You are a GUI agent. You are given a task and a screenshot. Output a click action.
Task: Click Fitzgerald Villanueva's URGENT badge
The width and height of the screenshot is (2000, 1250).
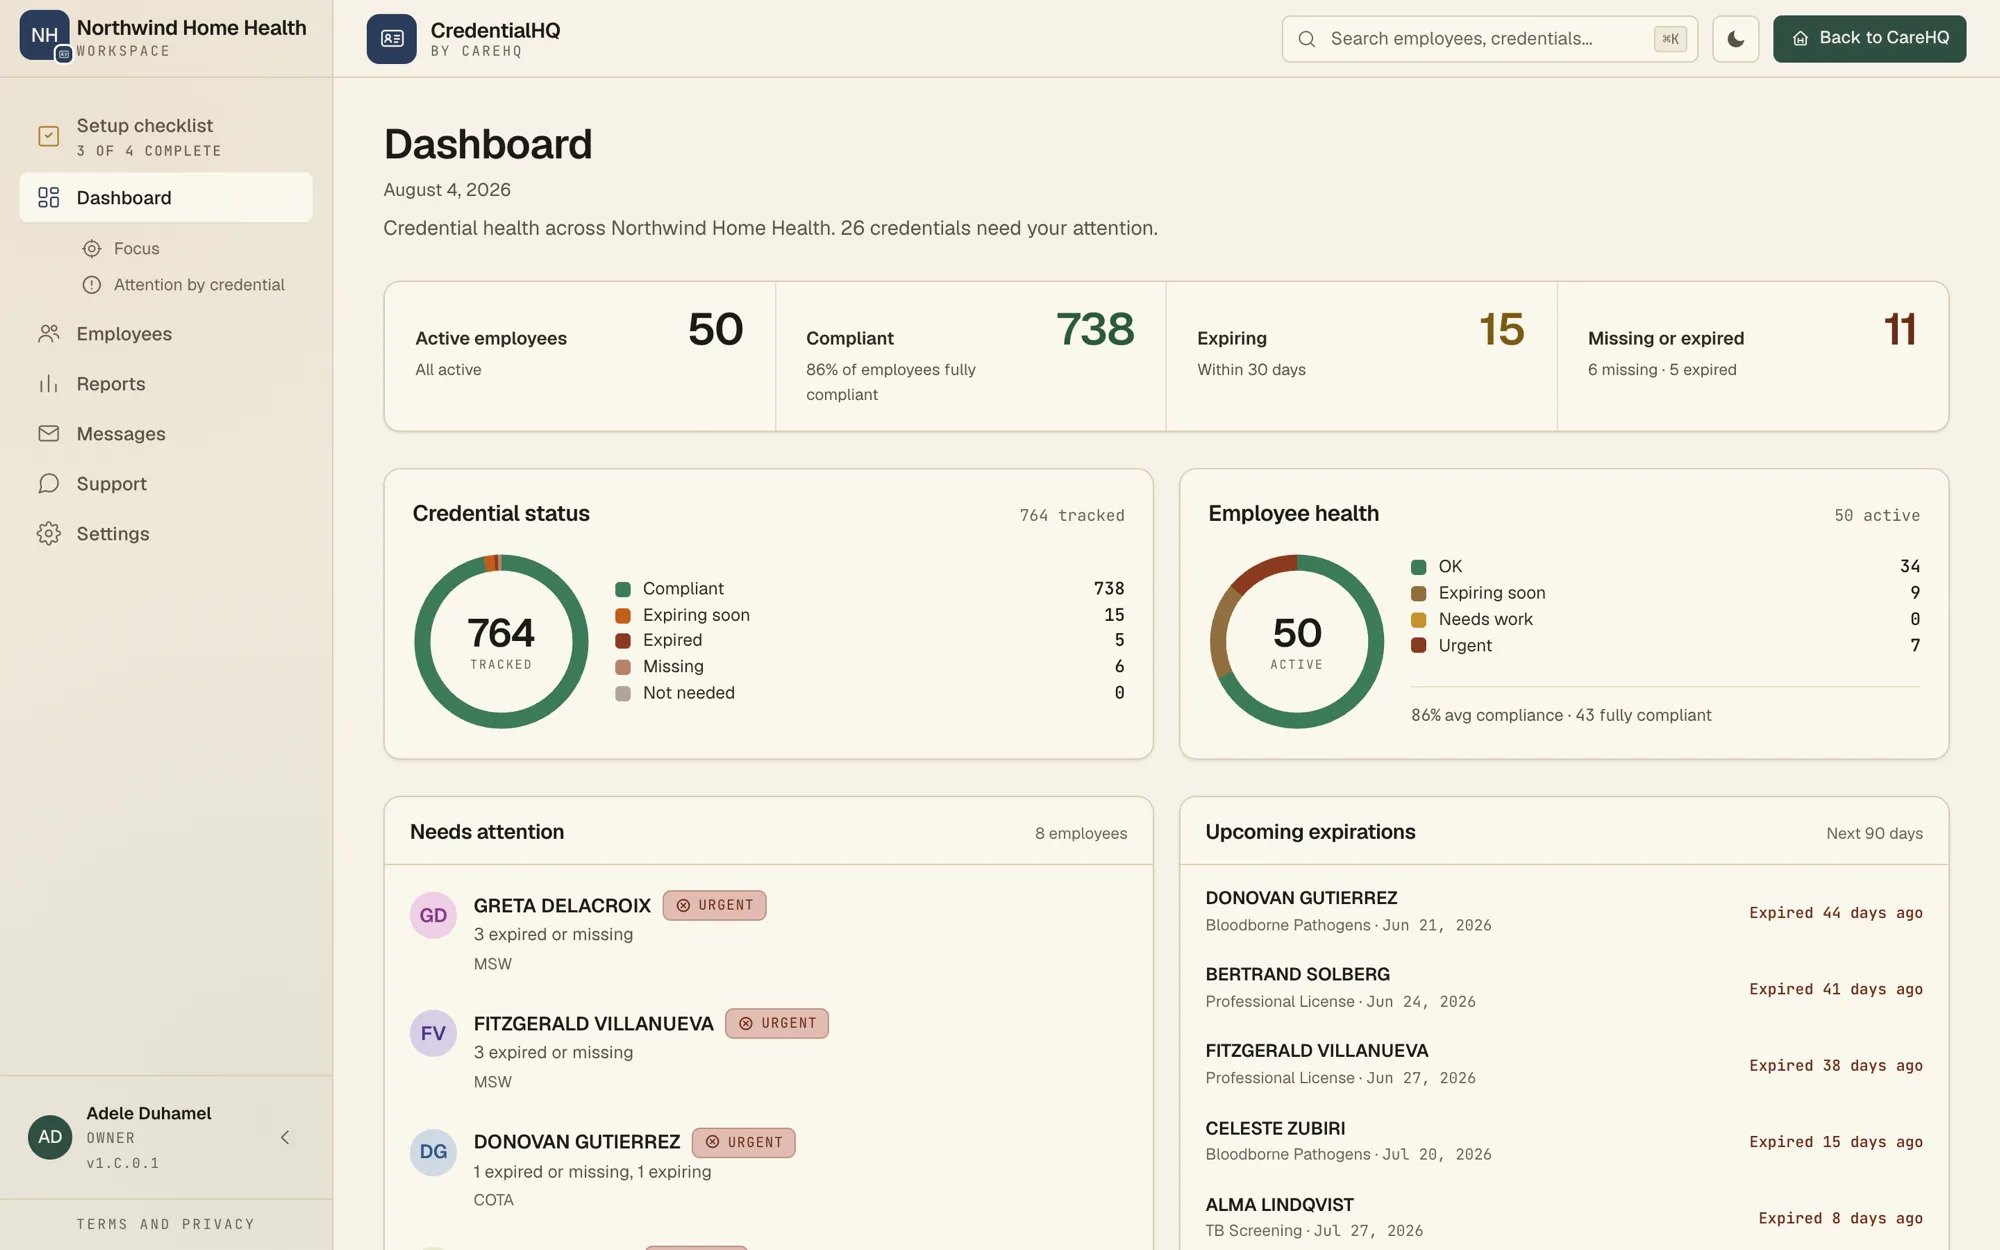click(777, 1023)
